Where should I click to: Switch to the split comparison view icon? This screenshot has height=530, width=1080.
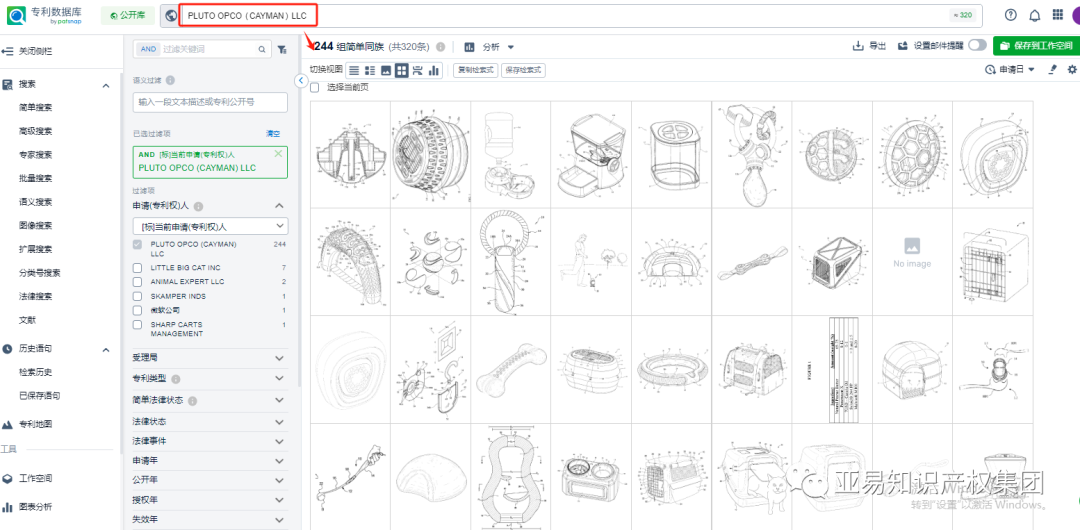coord(417,70)
